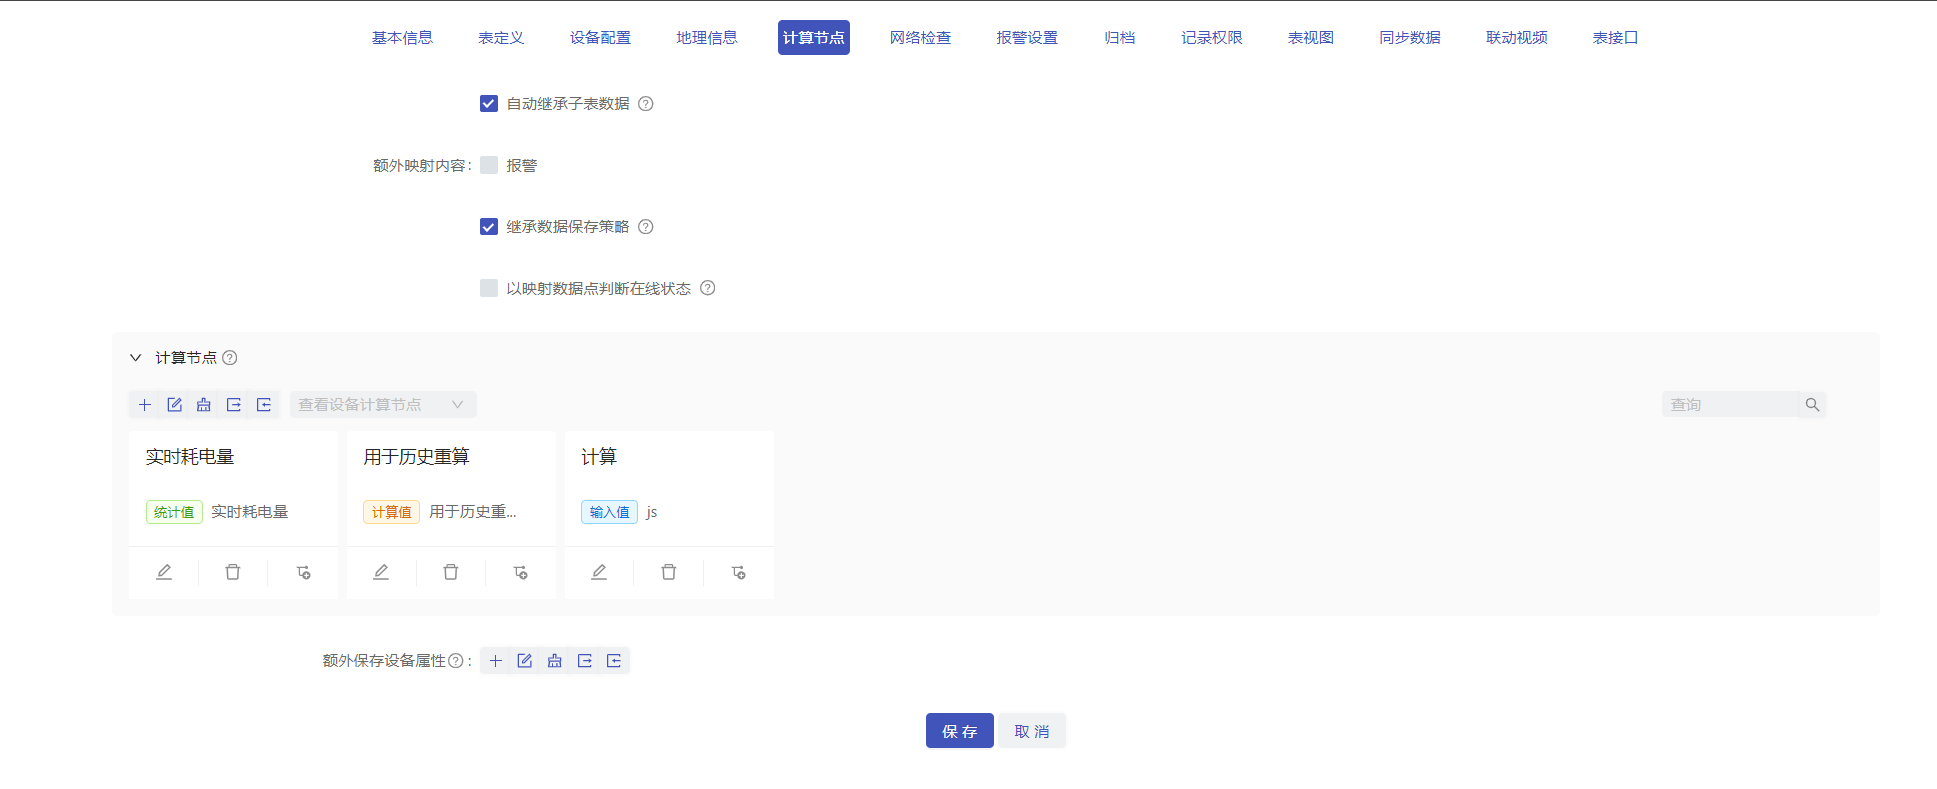Click the search magnifier icon next to 查询
This screenshot has width=1937, height=789.
point(1812,405)
